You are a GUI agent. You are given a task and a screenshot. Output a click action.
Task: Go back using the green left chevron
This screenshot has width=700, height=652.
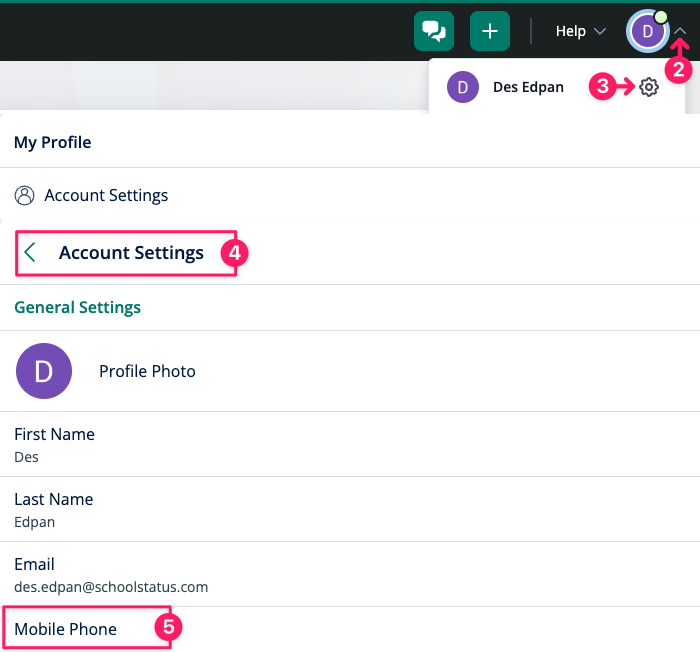coord(30,253)
